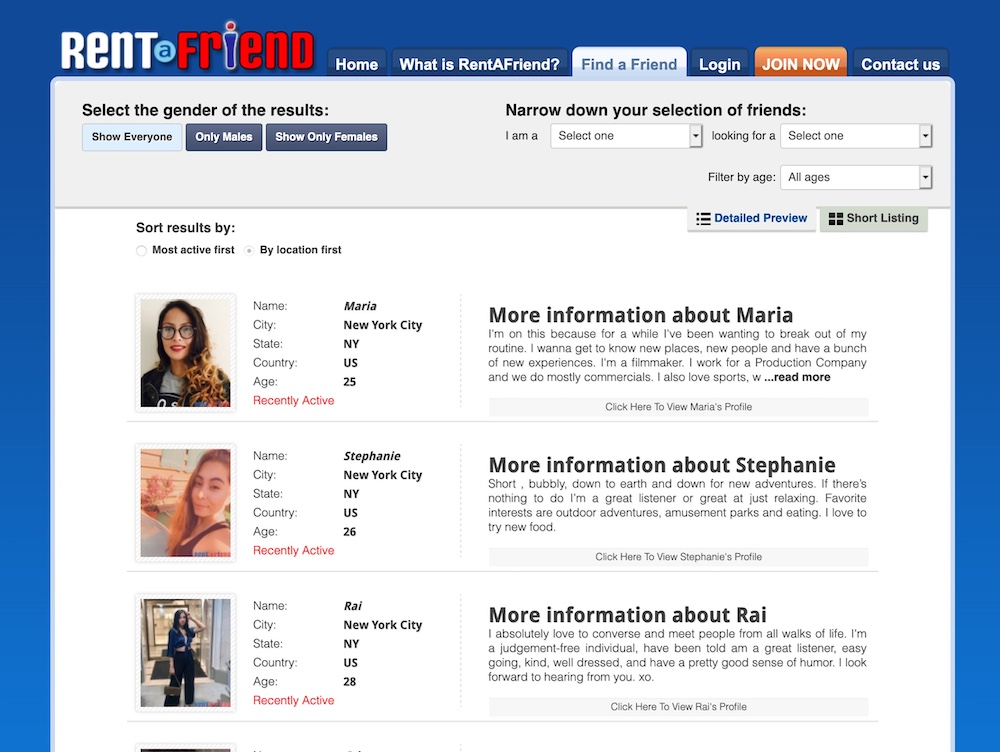
Task: Go to the Home tab
Action: 356,63
